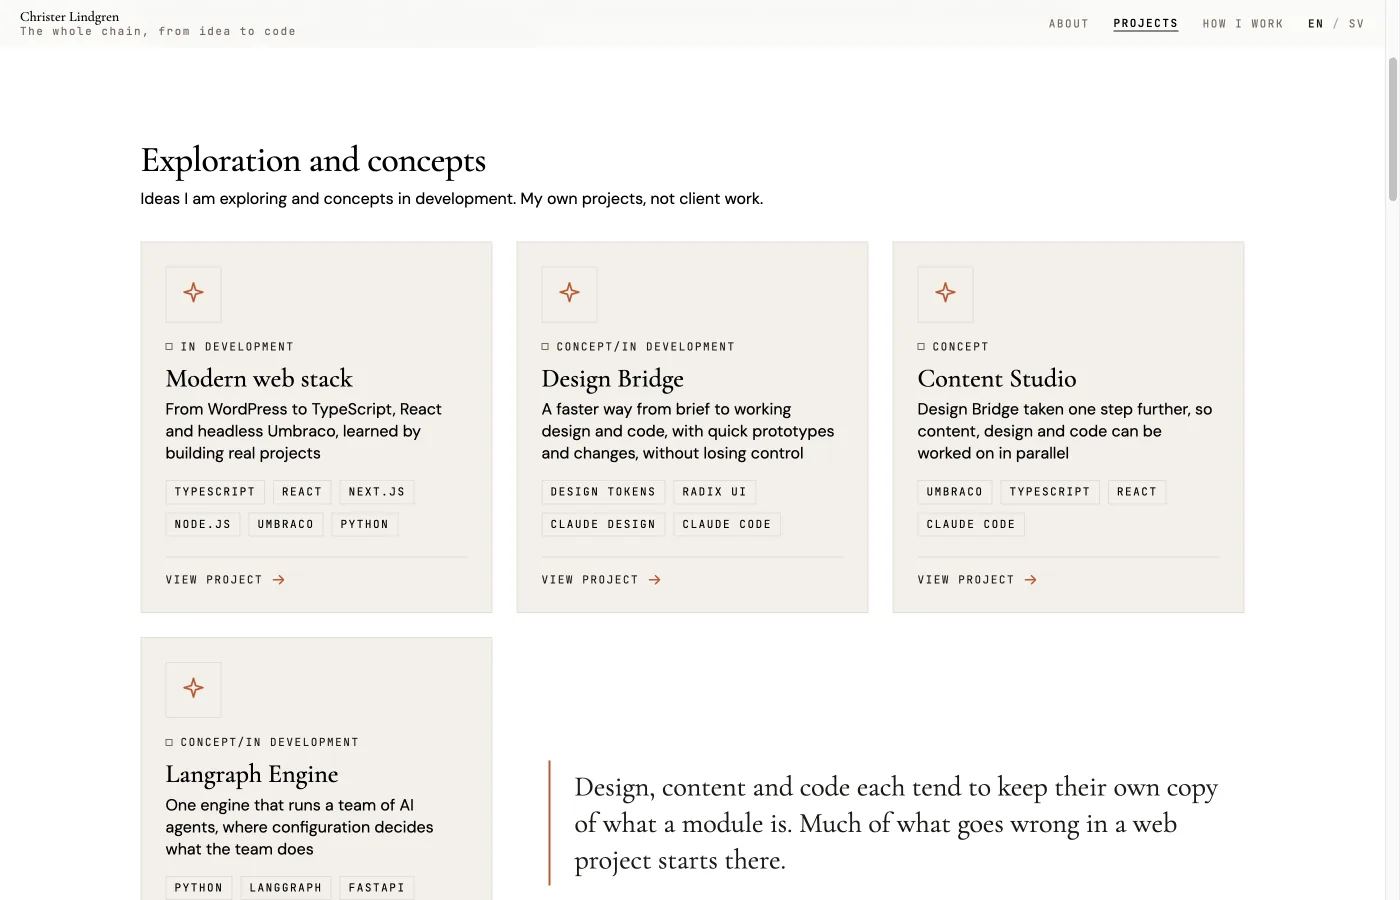1400x900 pixels.
Task: Click the star icon on Modern web stack card
Action: click(x=193, y=293)
